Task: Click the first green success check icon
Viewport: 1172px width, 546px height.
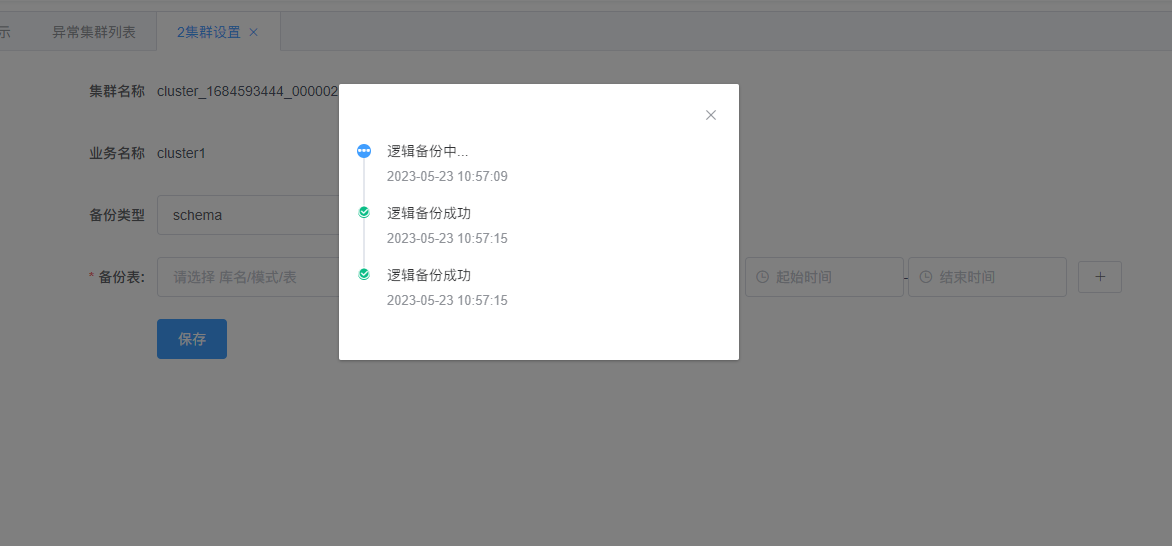Action: (x=364, y=213)
